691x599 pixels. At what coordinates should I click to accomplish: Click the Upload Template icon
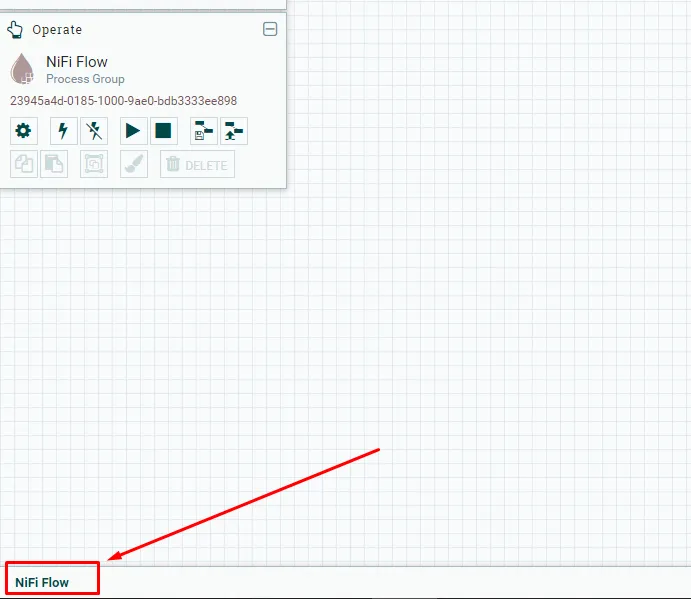tap(234, 131)
